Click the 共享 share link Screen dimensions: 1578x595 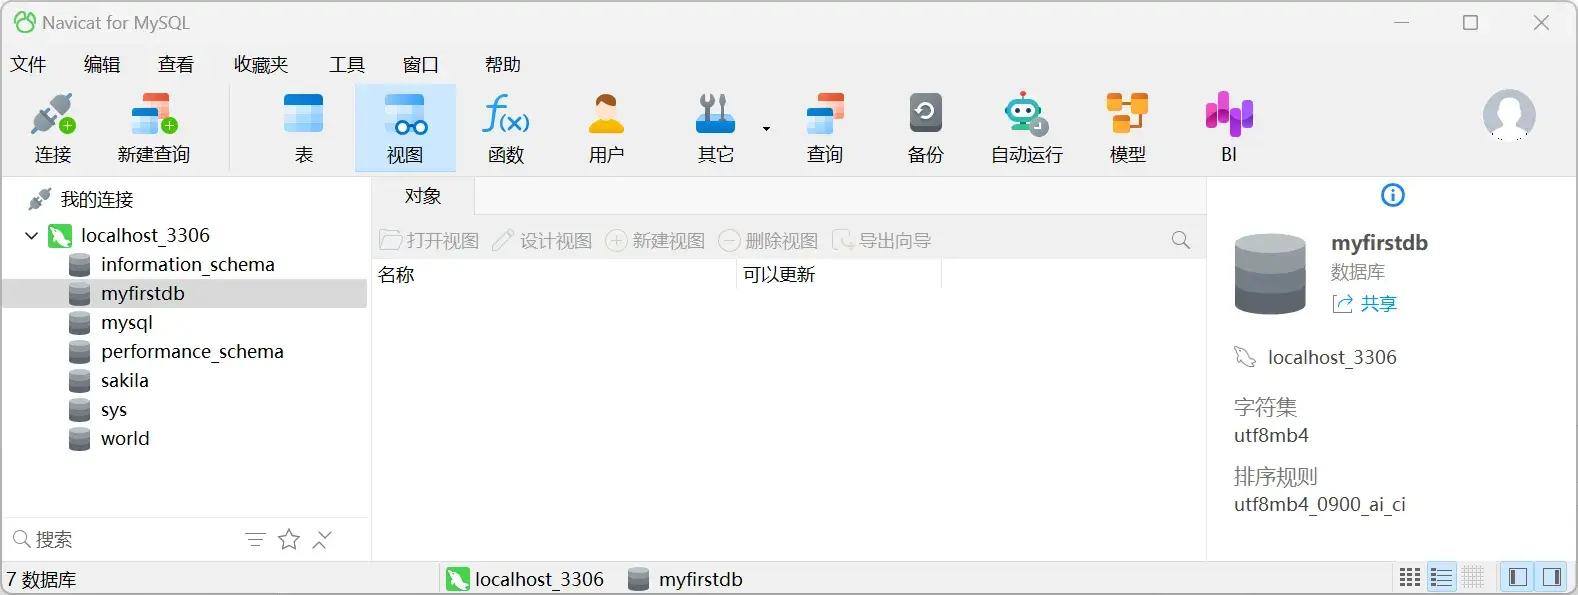click(x=1377, y=304)
